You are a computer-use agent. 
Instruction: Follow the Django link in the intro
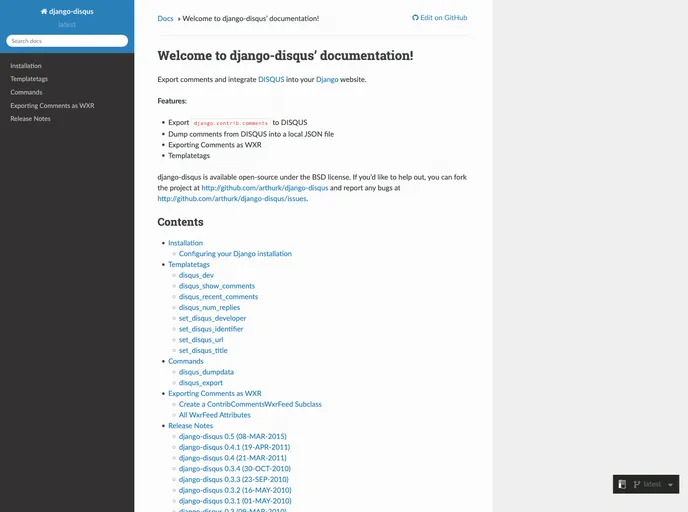(x=327, y=79)
